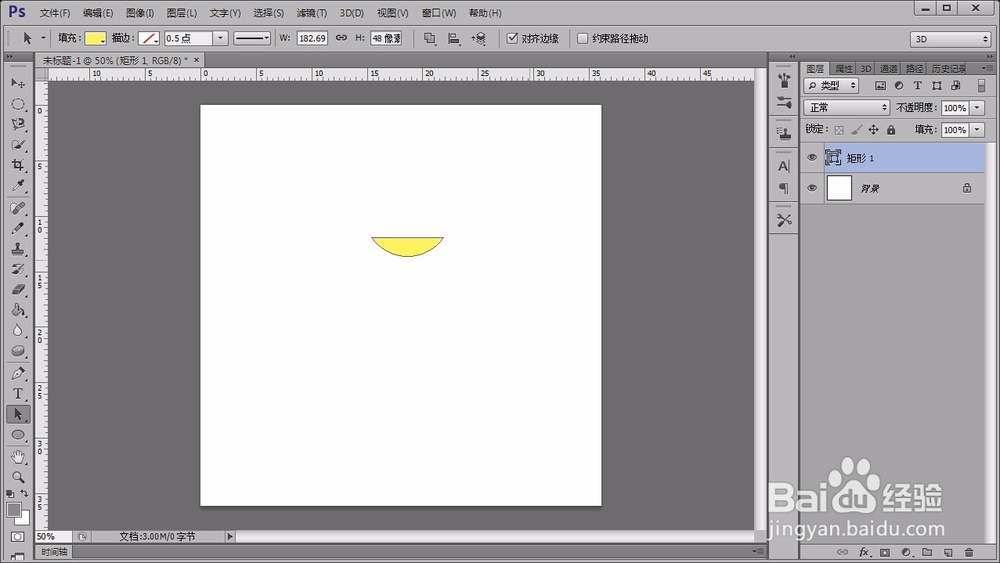Image resolution: width=1000 pixels, height=563 pixels.
Task: Open path alignment options
Action: pyautogui.click(x=453, y=38)
